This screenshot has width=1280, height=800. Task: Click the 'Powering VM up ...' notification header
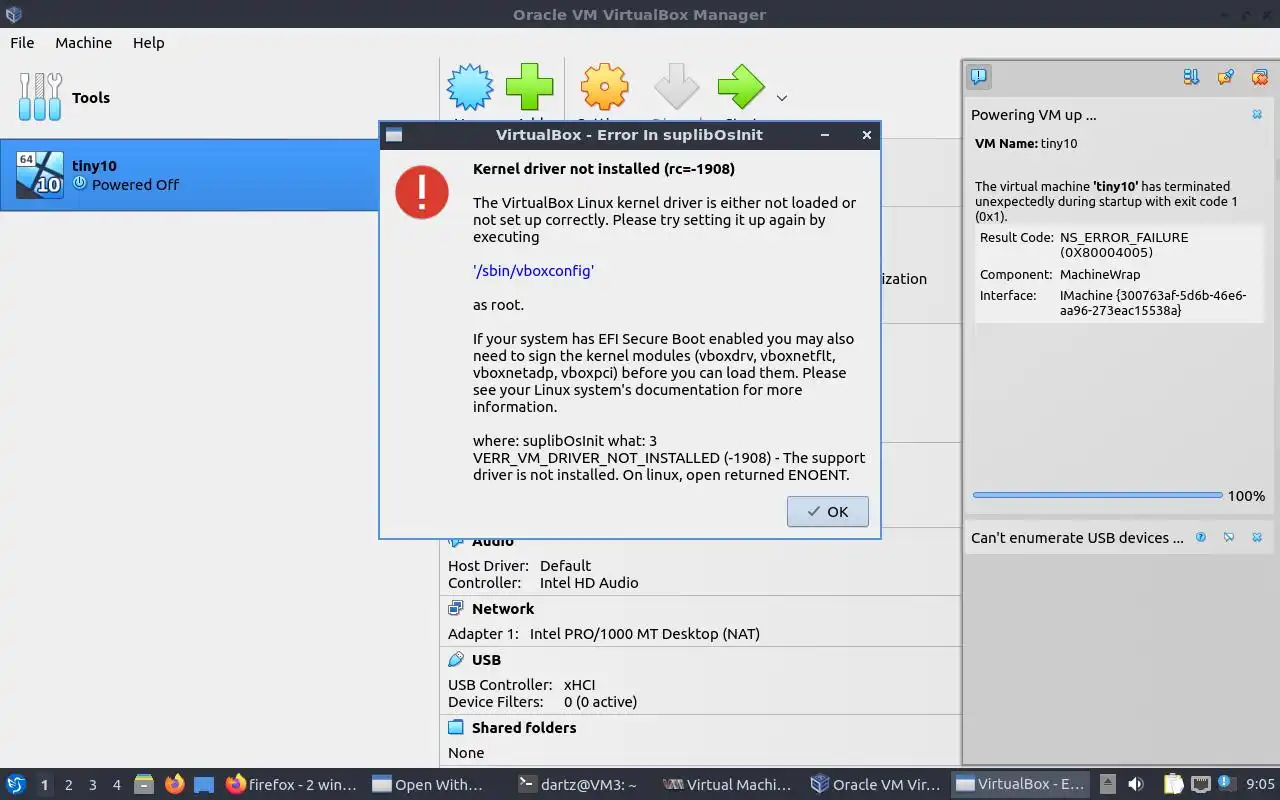1034,115
